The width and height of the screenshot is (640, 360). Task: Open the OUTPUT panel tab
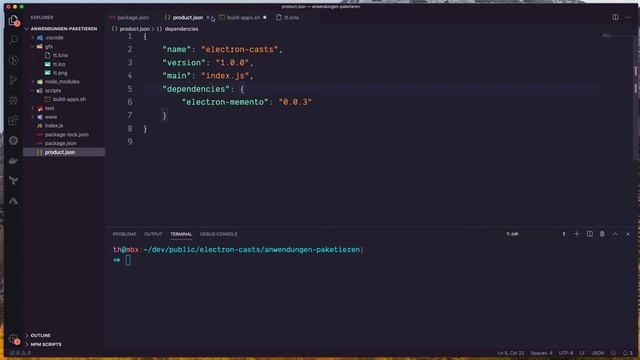(153, 234)
